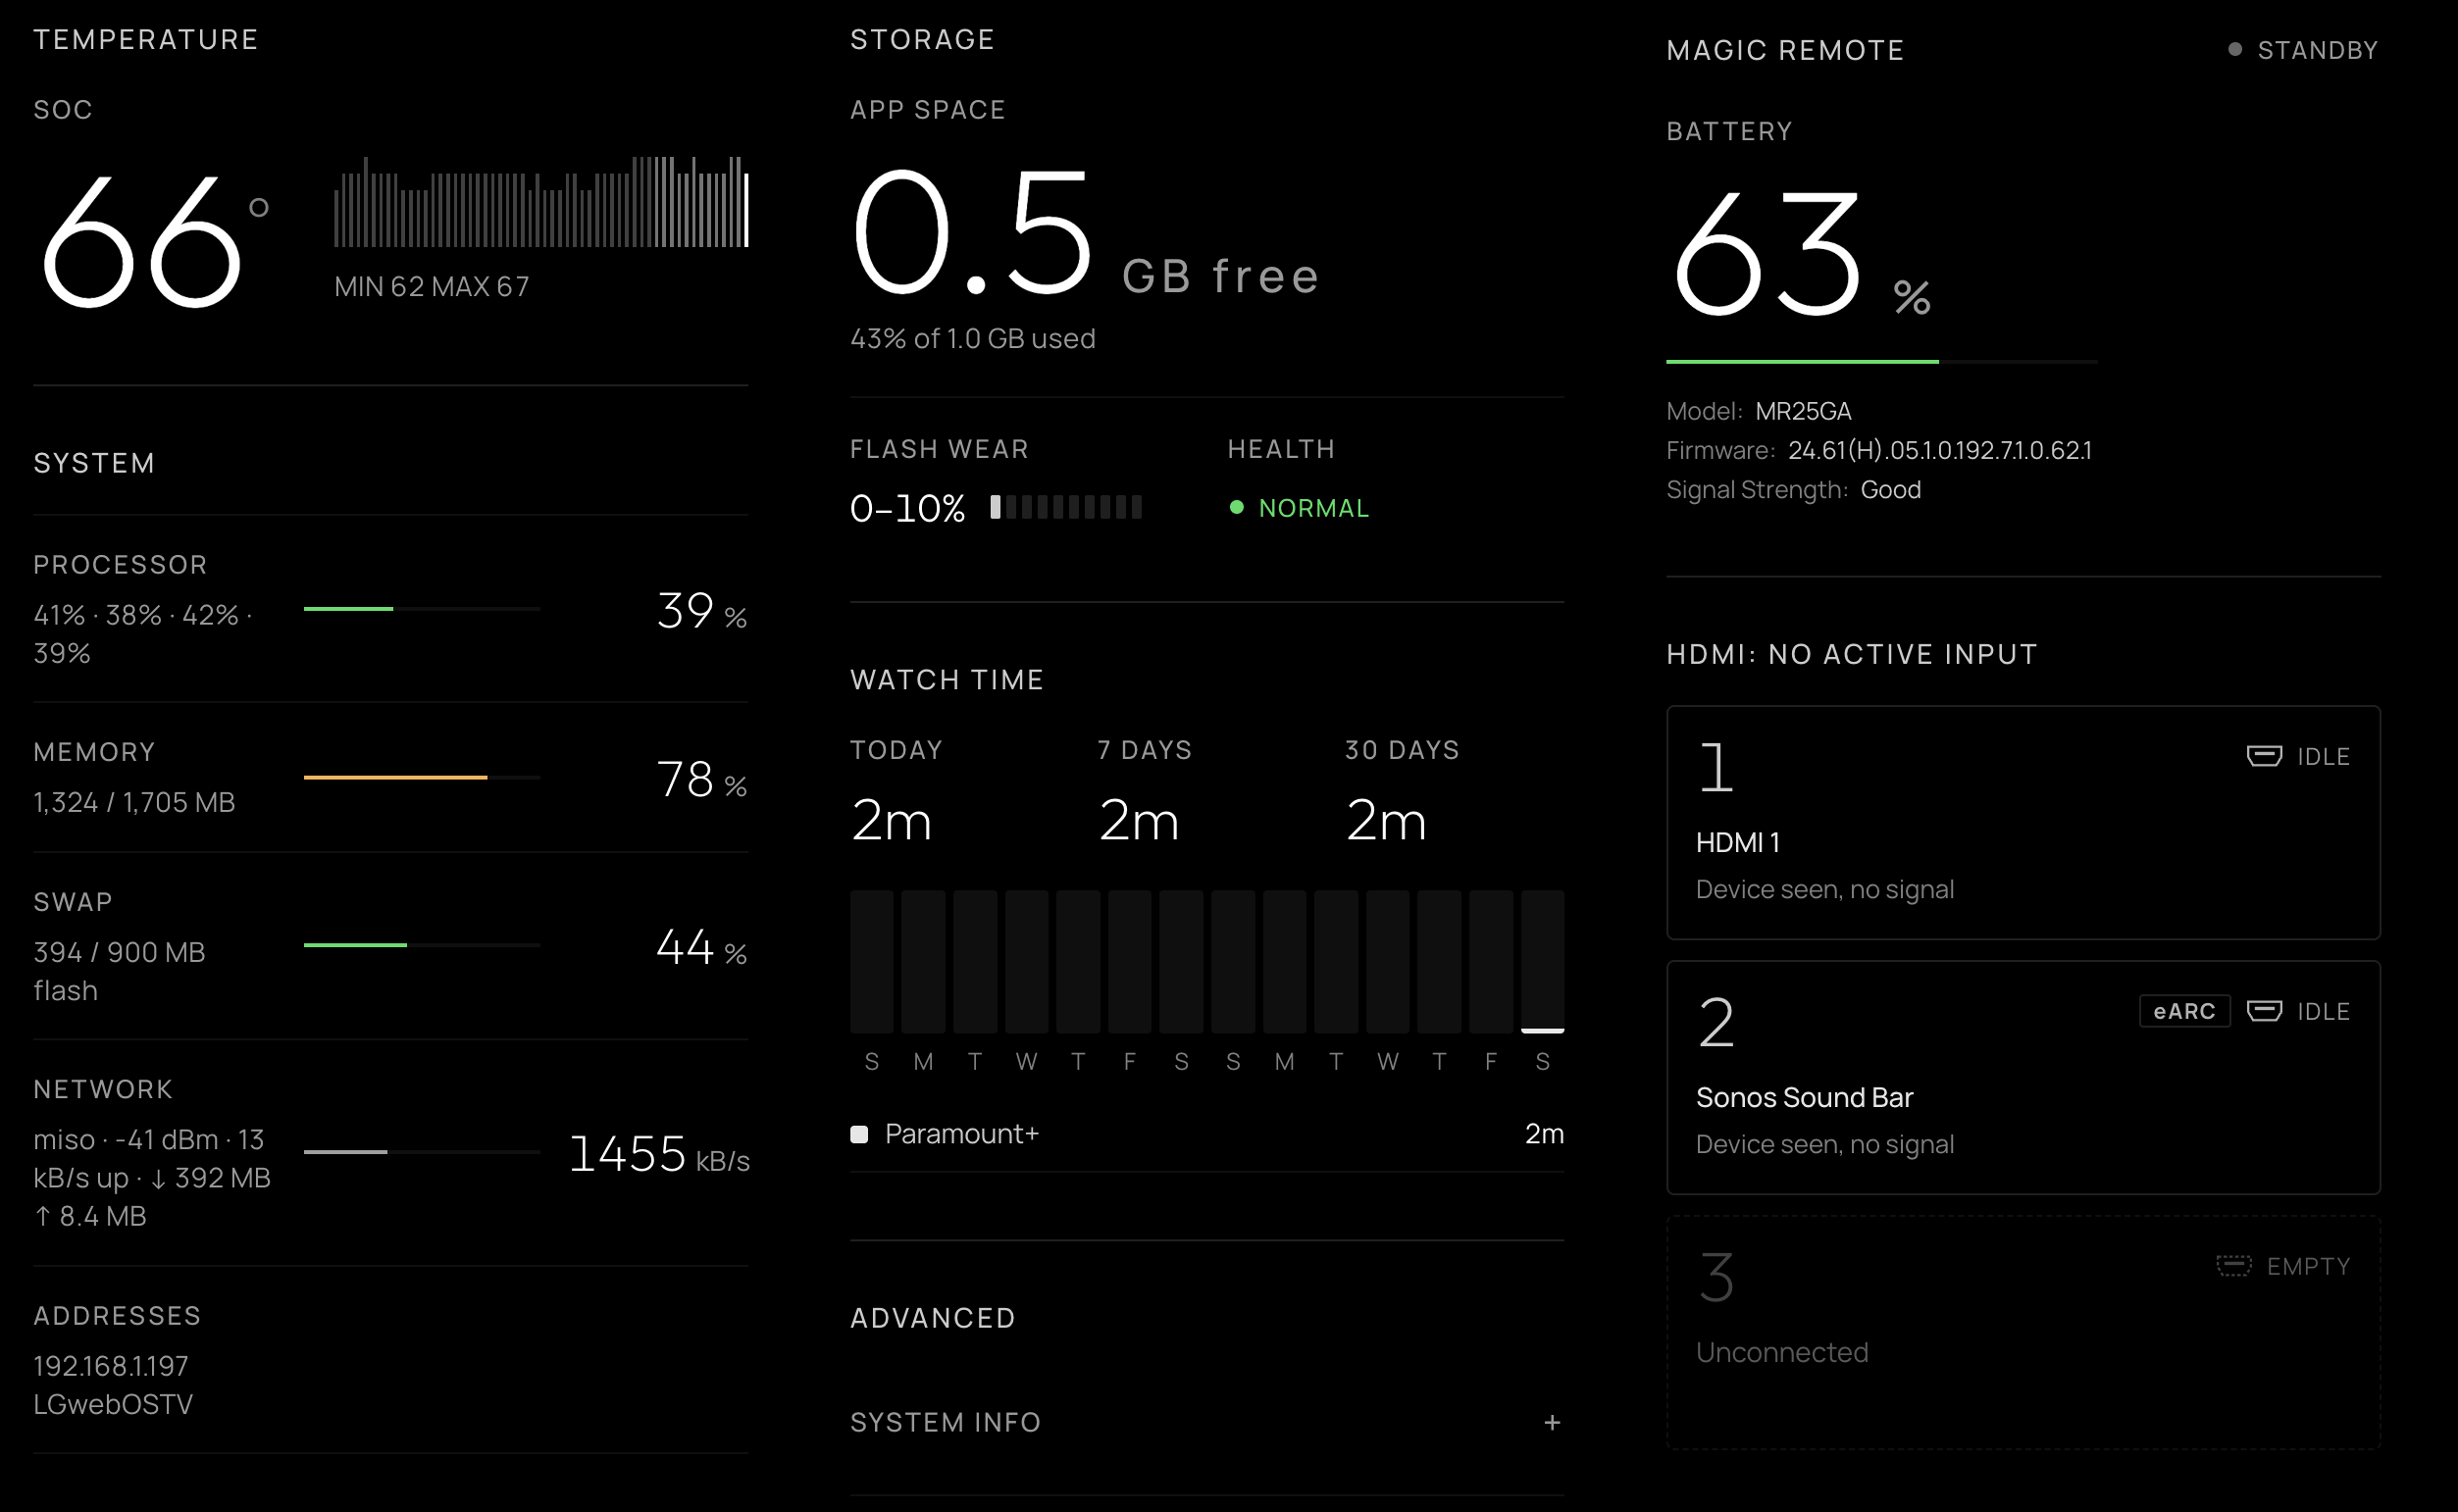
Task: Select the 30 DAYS watch time tab
Action: [1401, 750]
